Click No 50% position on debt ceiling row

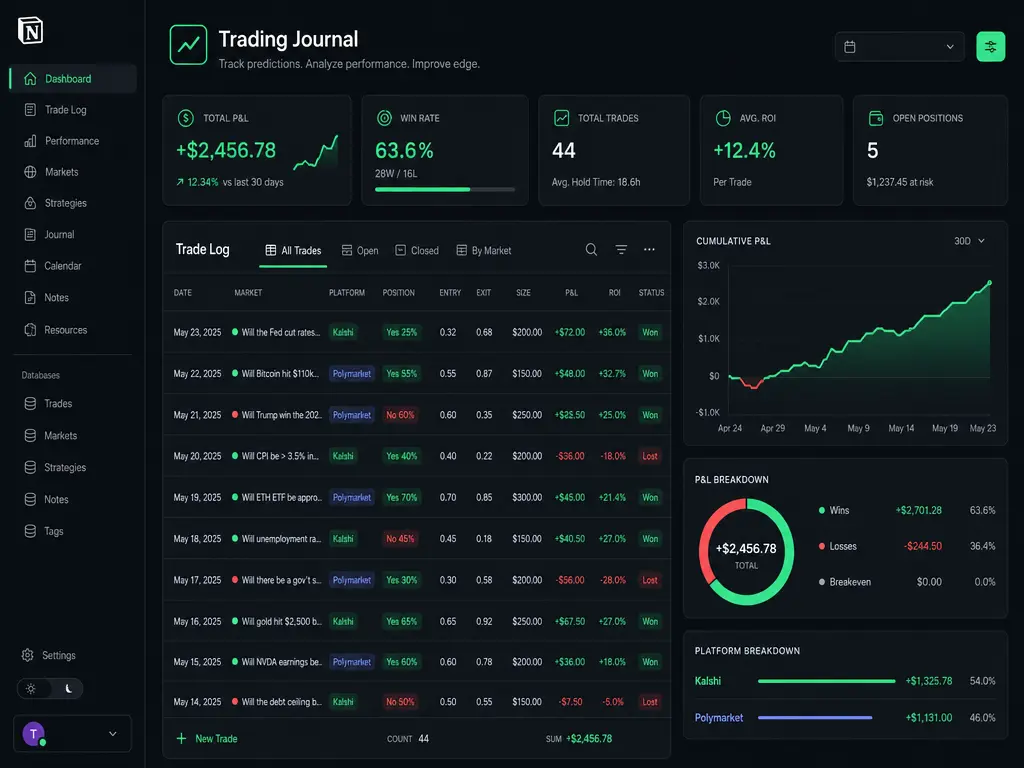pos(400,702)
